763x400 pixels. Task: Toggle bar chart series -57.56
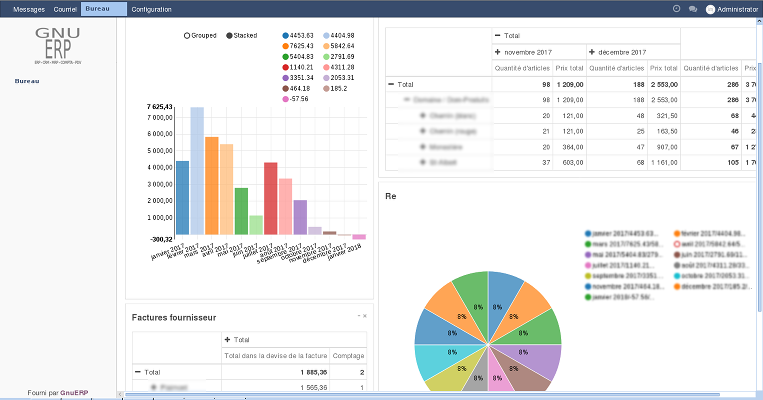(295, 99)
